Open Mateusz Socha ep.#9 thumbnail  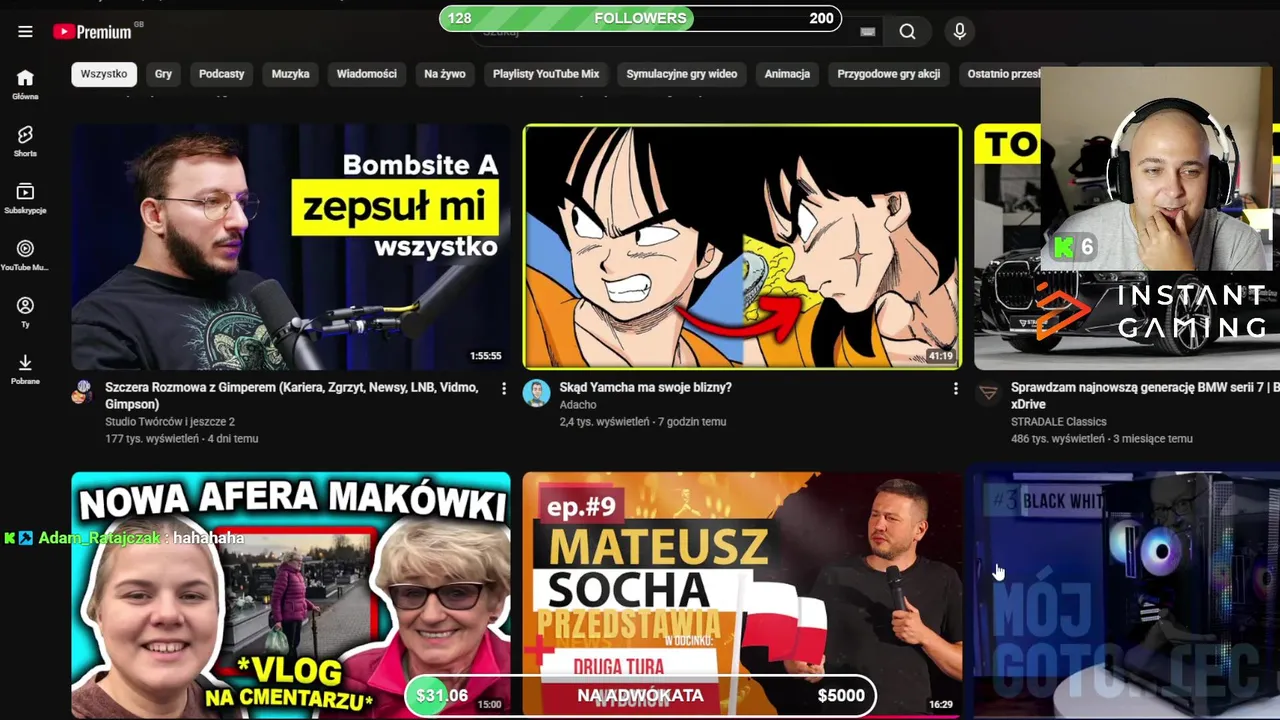pyautogui.click(x=742, y=595)
